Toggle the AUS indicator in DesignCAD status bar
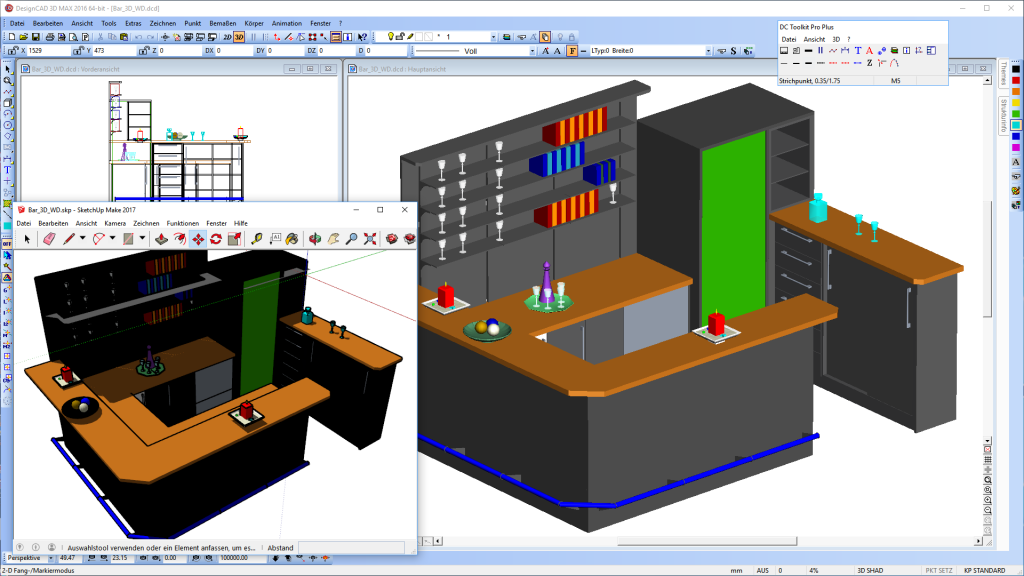1024x576 pixels. click(763, 570)
